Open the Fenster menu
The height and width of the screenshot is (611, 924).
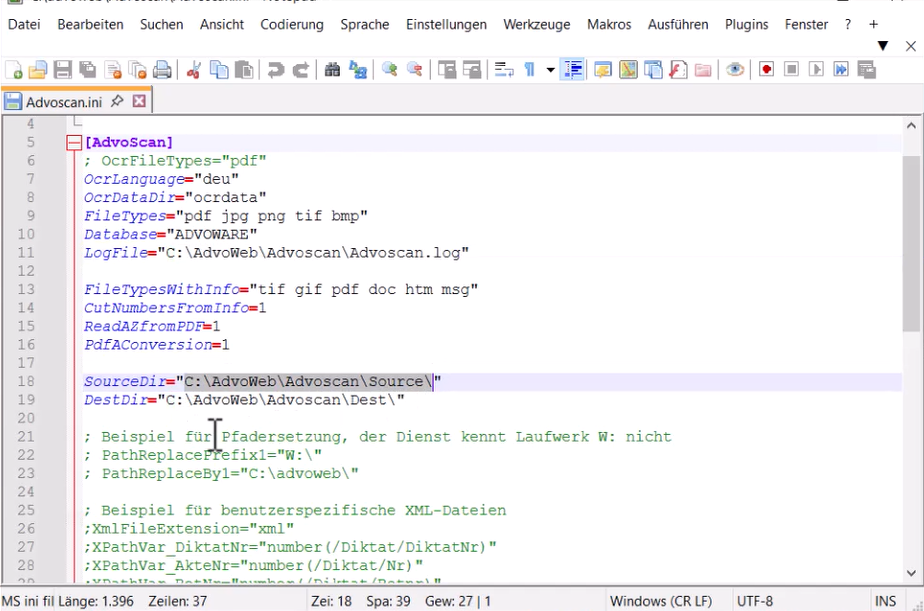806,24
